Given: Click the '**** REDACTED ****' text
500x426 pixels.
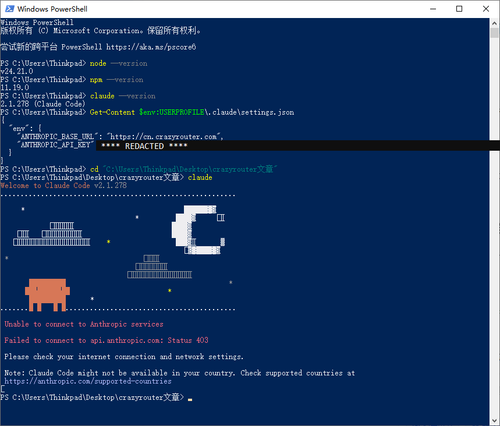Looking at the screenshot, I should pos(144,146).
